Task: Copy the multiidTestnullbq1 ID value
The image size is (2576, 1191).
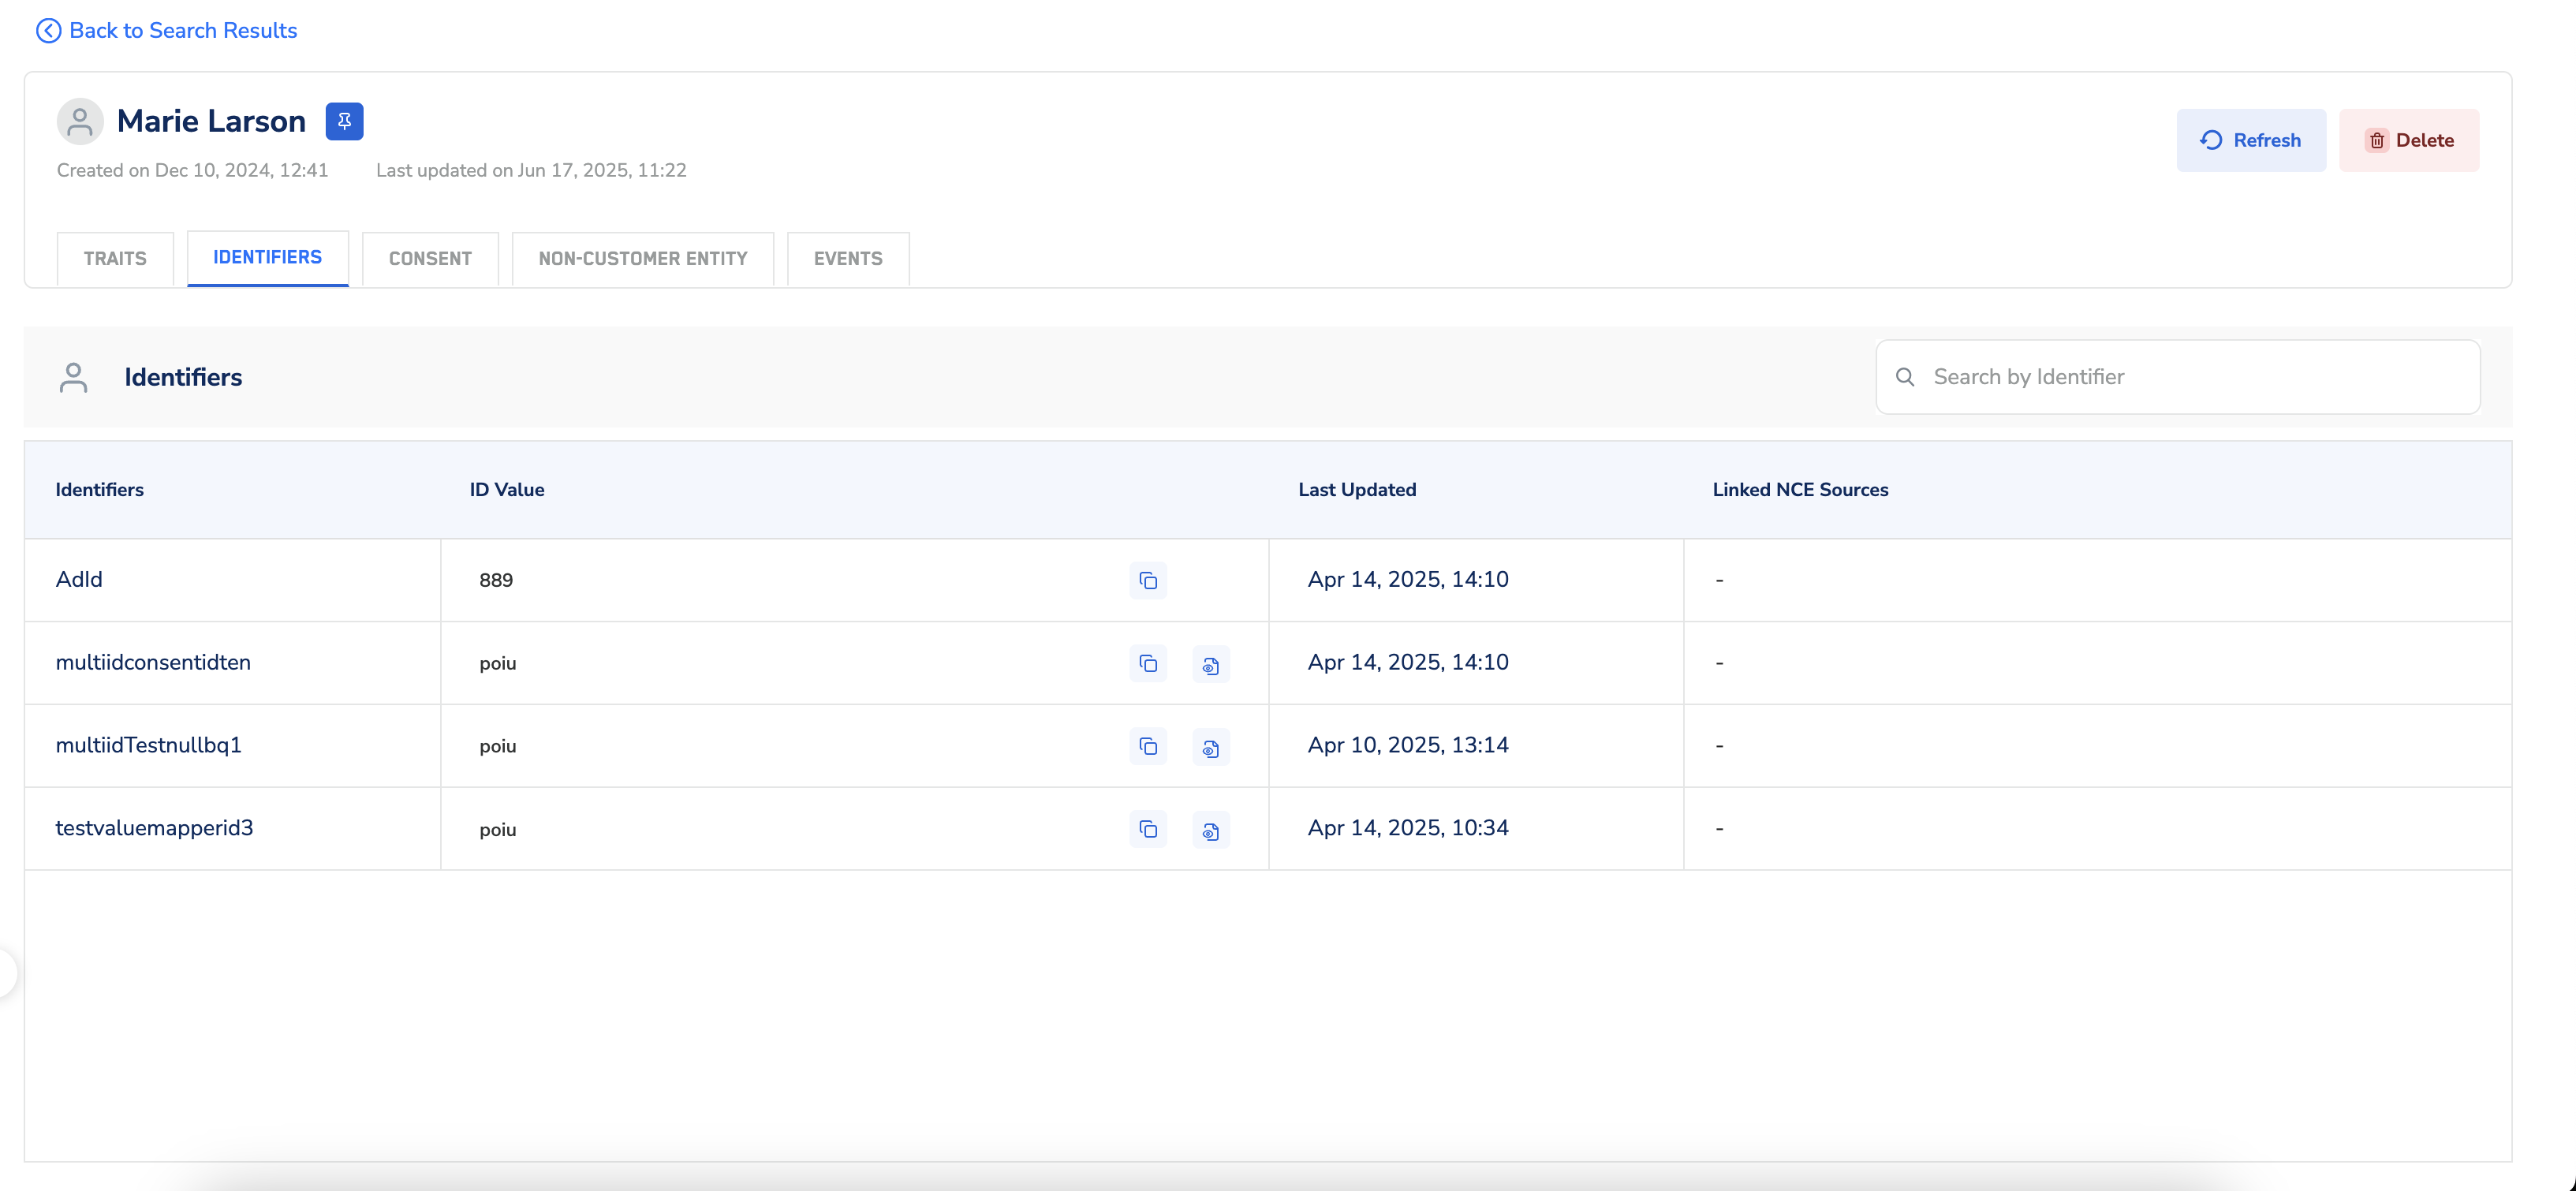Action: 1148,747
